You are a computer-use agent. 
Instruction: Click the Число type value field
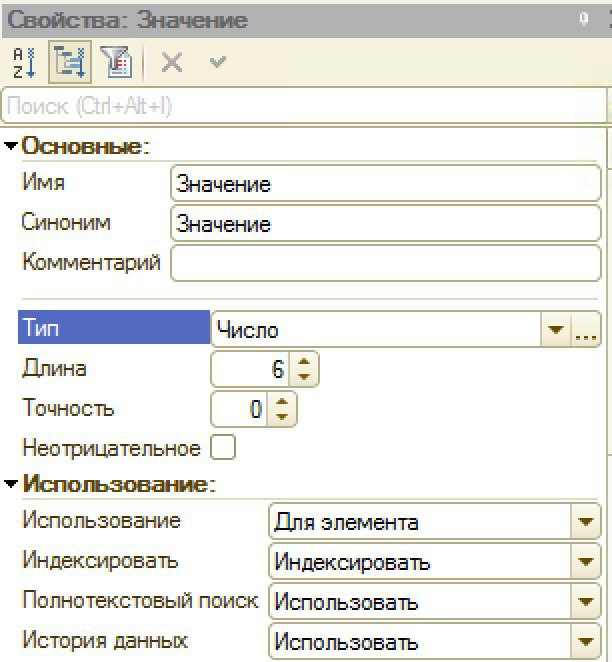pos(376,329)
